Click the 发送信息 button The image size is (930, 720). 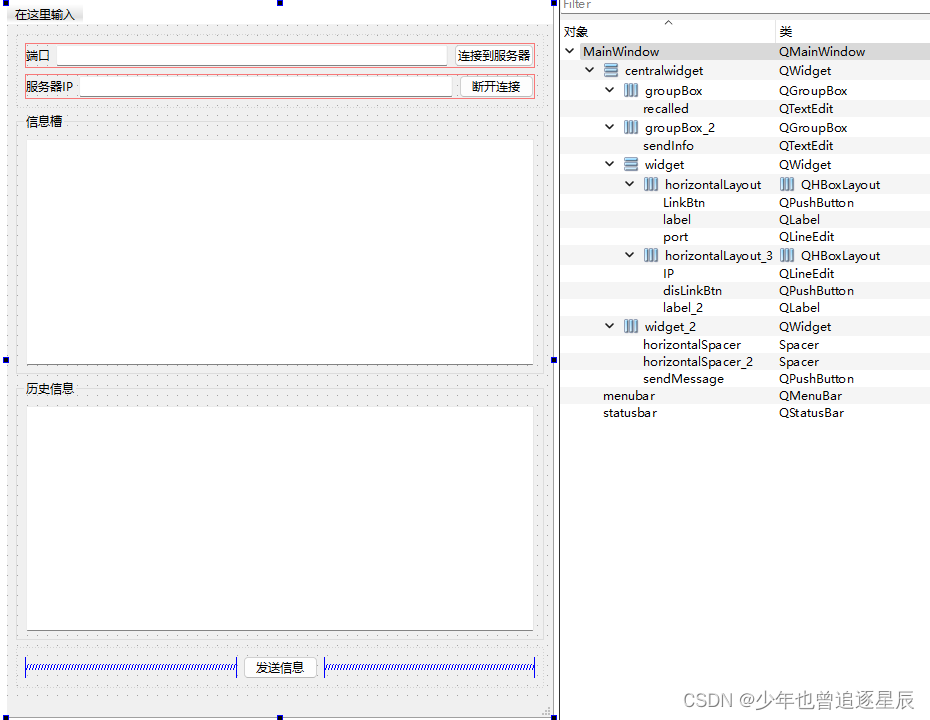coord(280,667)
